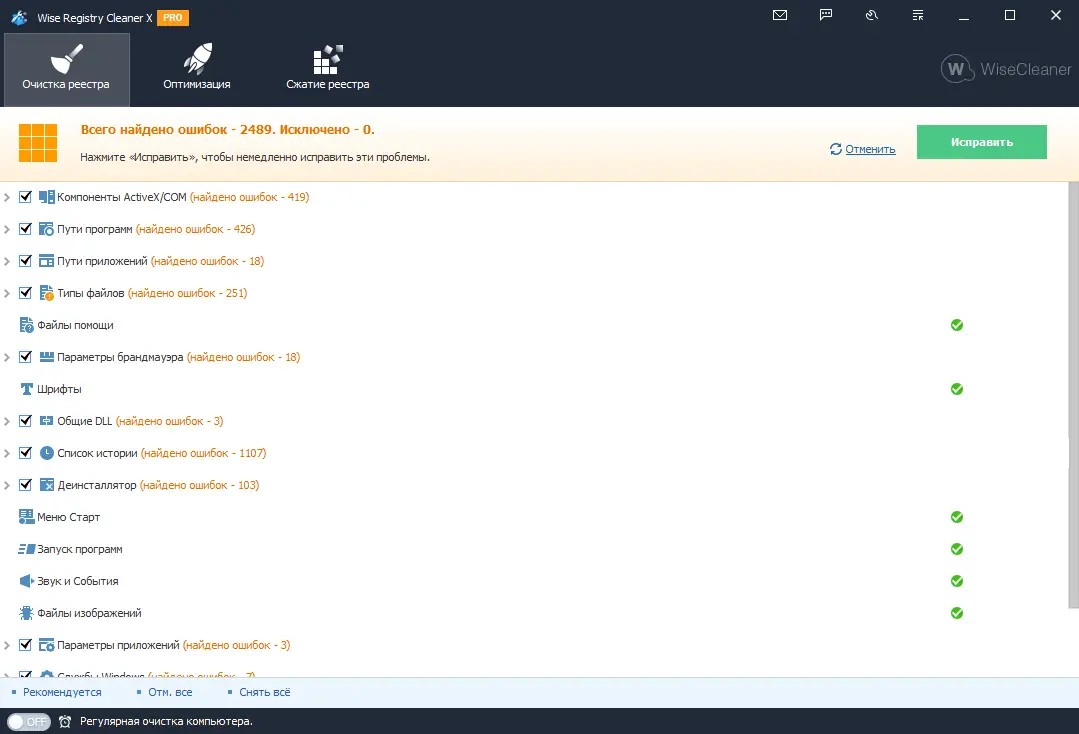Uncheck the Параметры приложений checkbox
Screen dimensions: 1079x734
pyautogui.click(x=25, y=645)
